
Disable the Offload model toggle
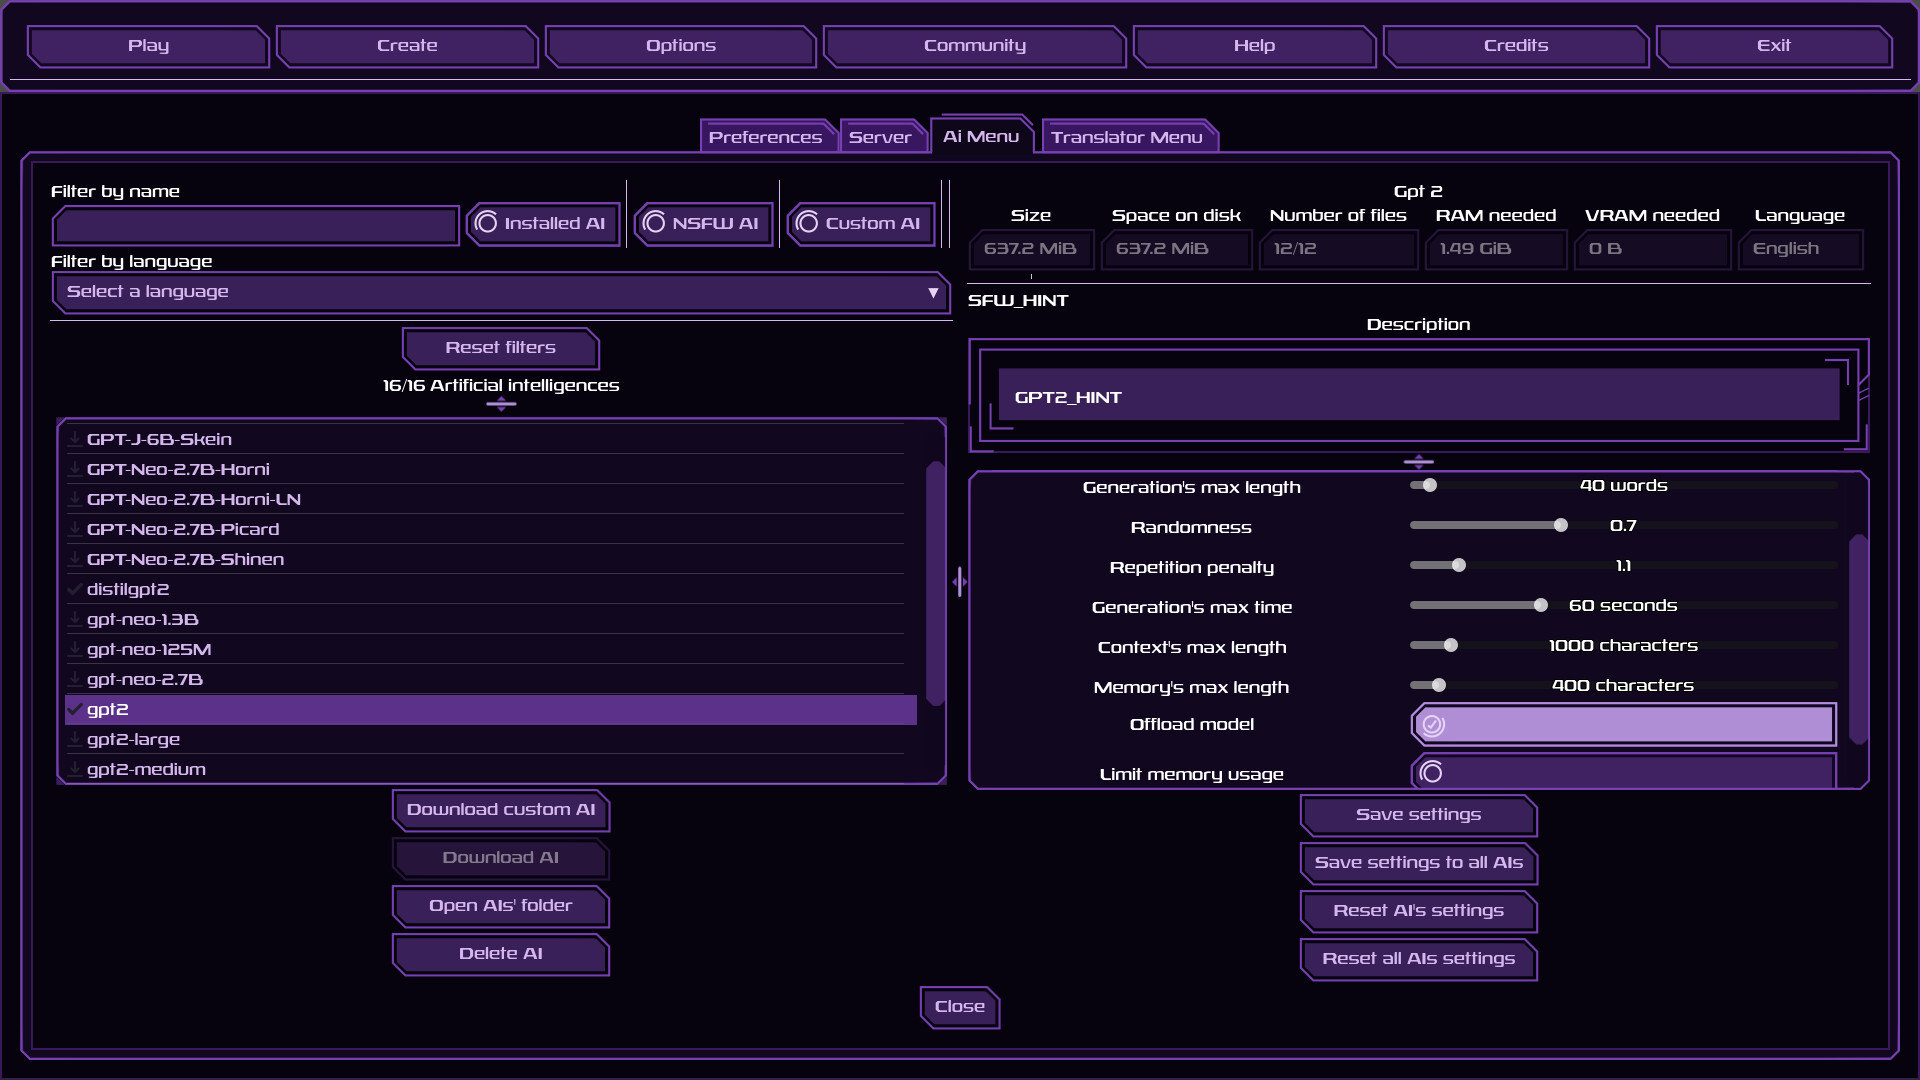[1434, 724]
